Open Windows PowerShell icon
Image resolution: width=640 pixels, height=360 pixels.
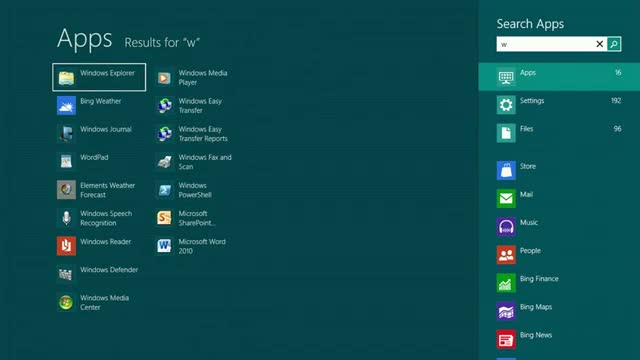click(x=164, y=190)
